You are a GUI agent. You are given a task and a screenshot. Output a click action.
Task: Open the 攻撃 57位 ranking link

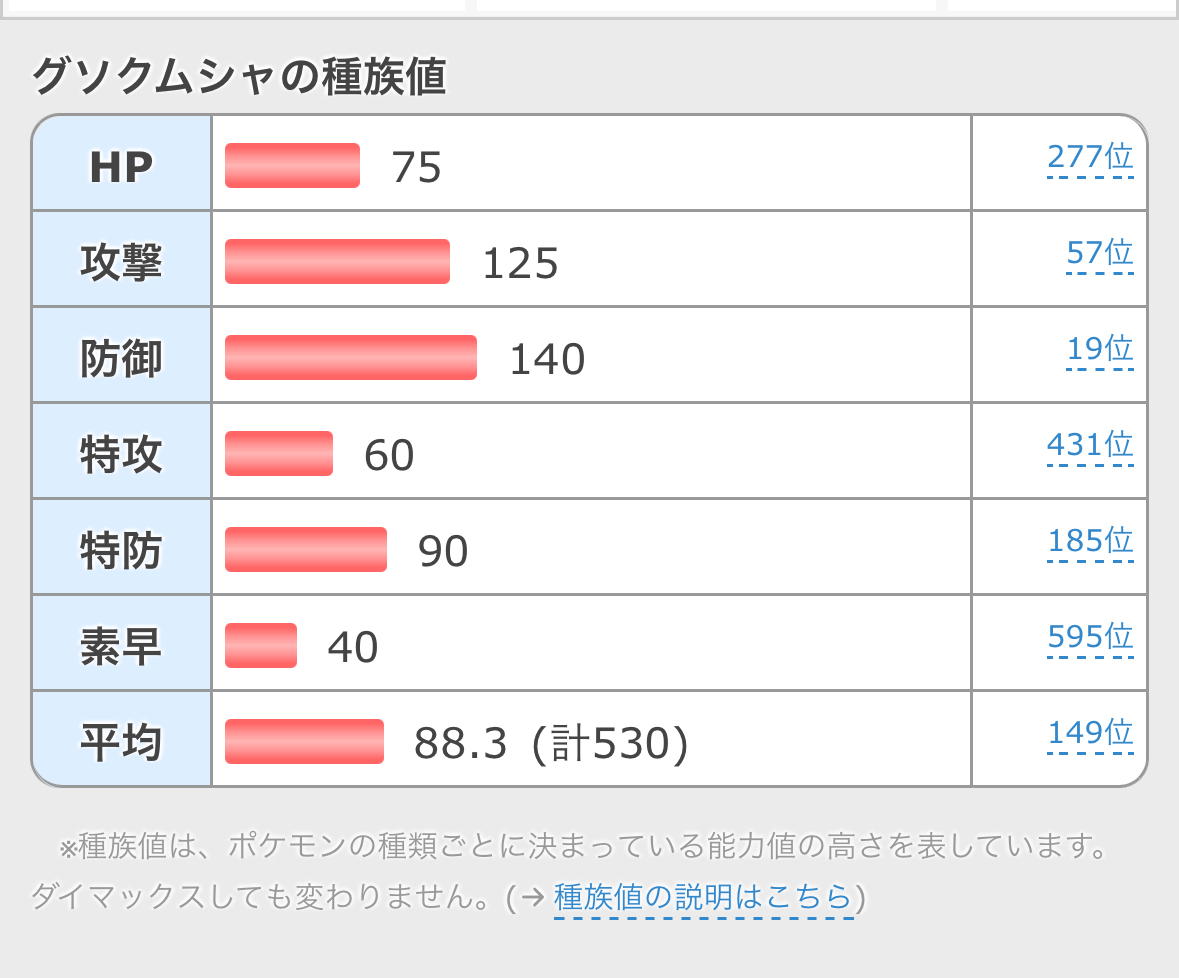pyautogui.click(x=1099, y=253)
